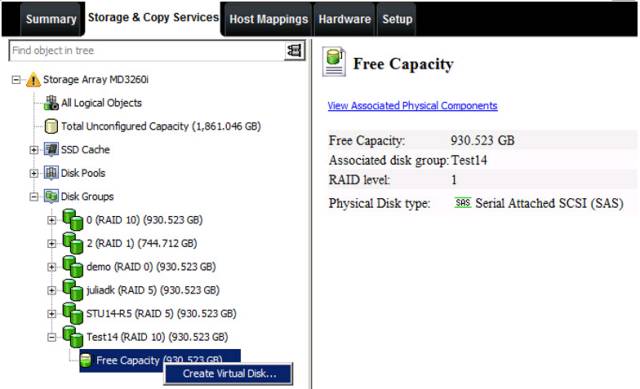Screen dimensions: 640x389
Task: Click the Free Capacity header document icon
Action: pyautogui.click(x=334, y=62)
